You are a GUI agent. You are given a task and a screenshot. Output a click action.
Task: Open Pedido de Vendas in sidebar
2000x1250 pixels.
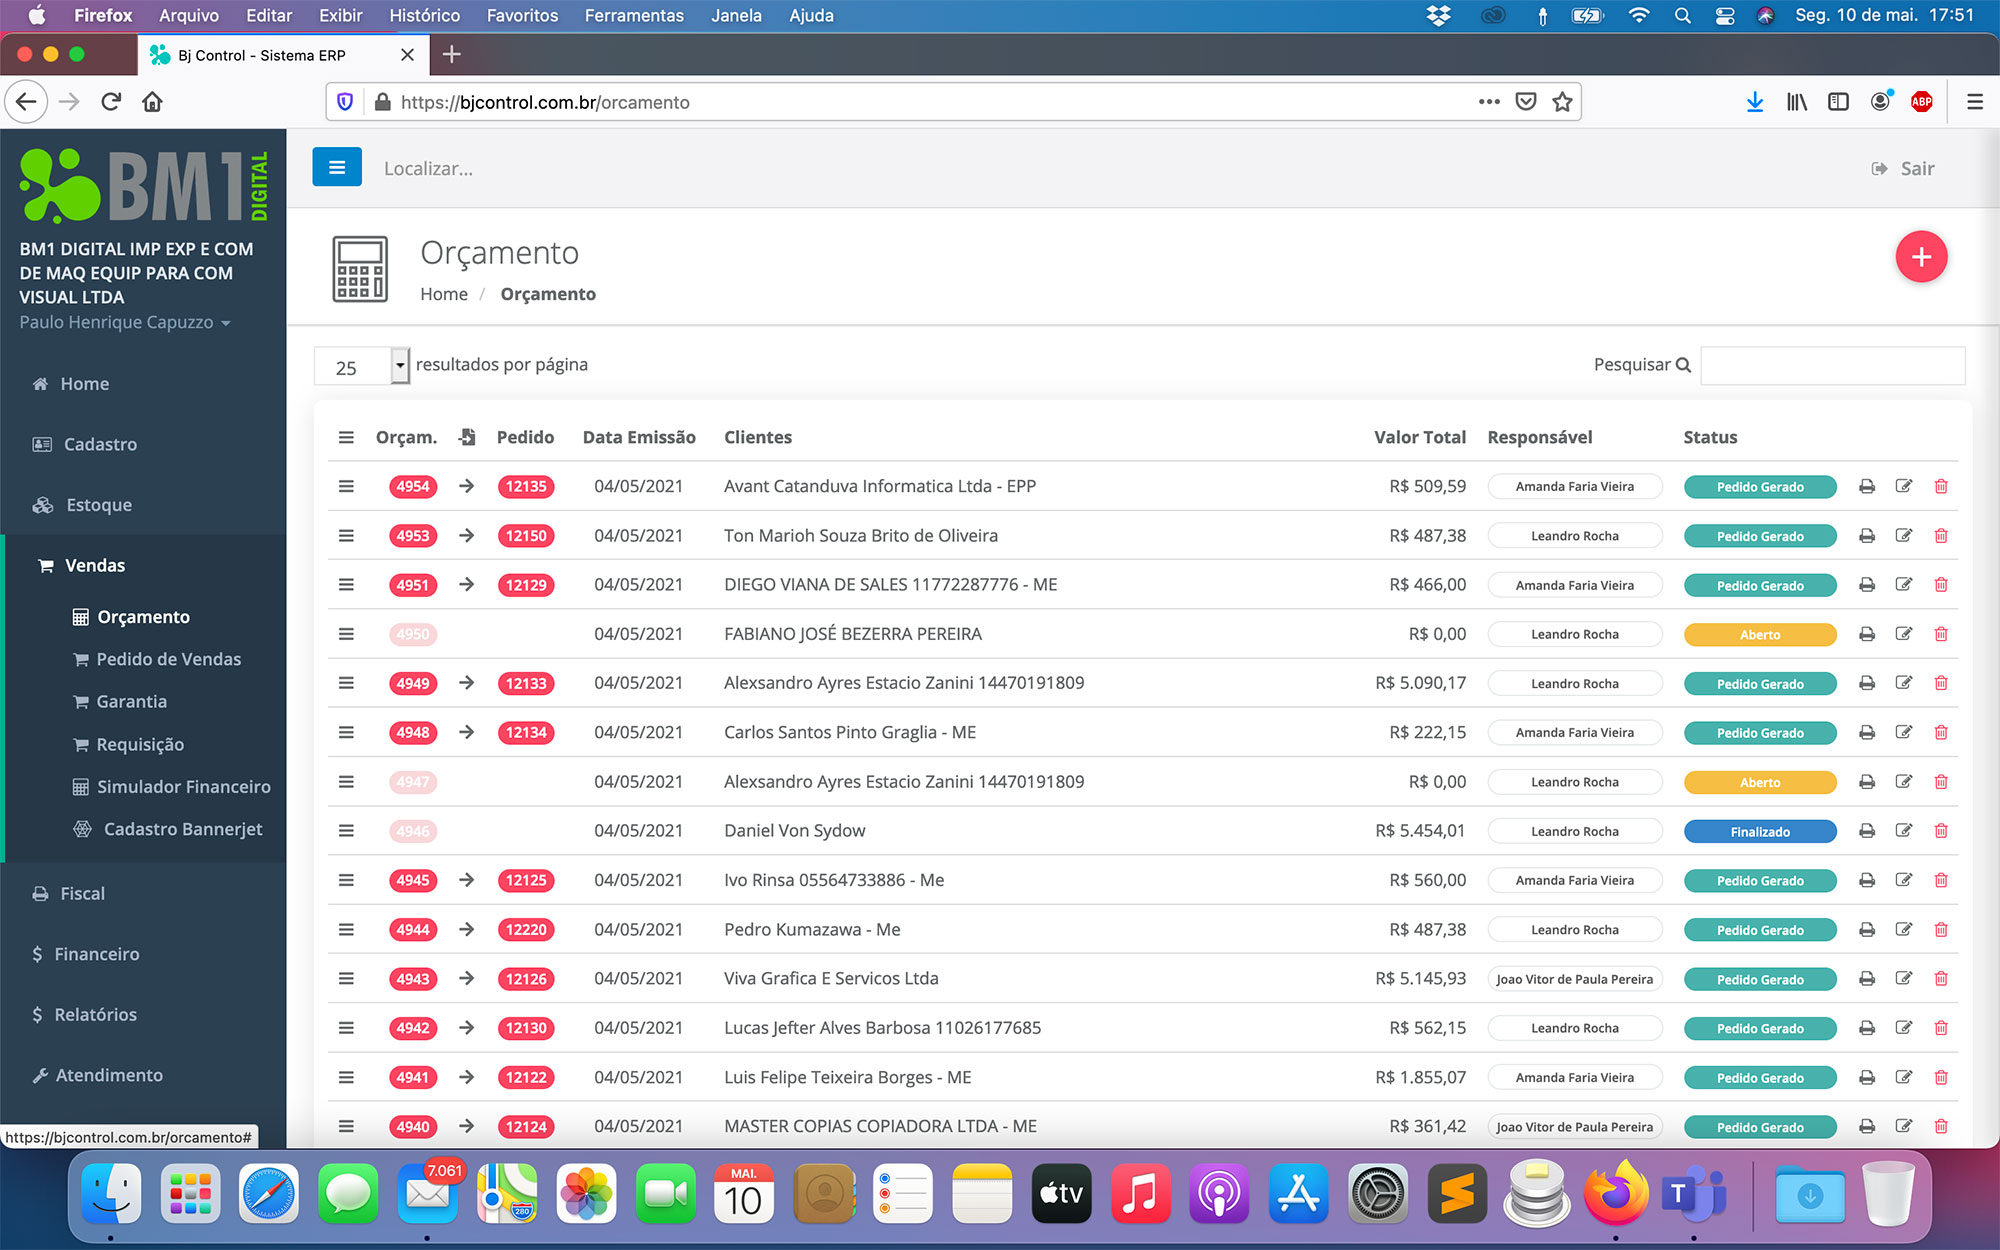(x=168, y=659)
